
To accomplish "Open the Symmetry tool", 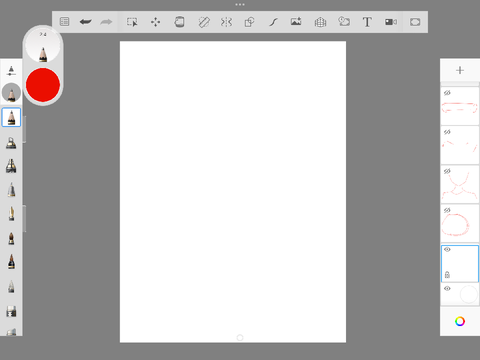I will click(x=226, y=22).
